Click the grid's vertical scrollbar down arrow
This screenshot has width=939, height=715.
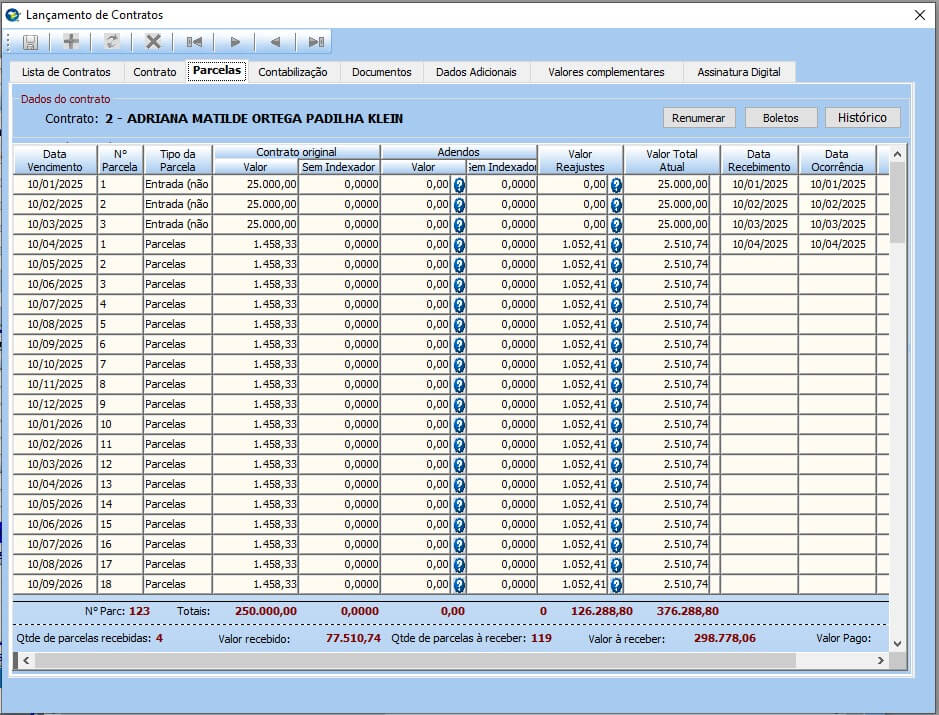click(x=896, y=643)
